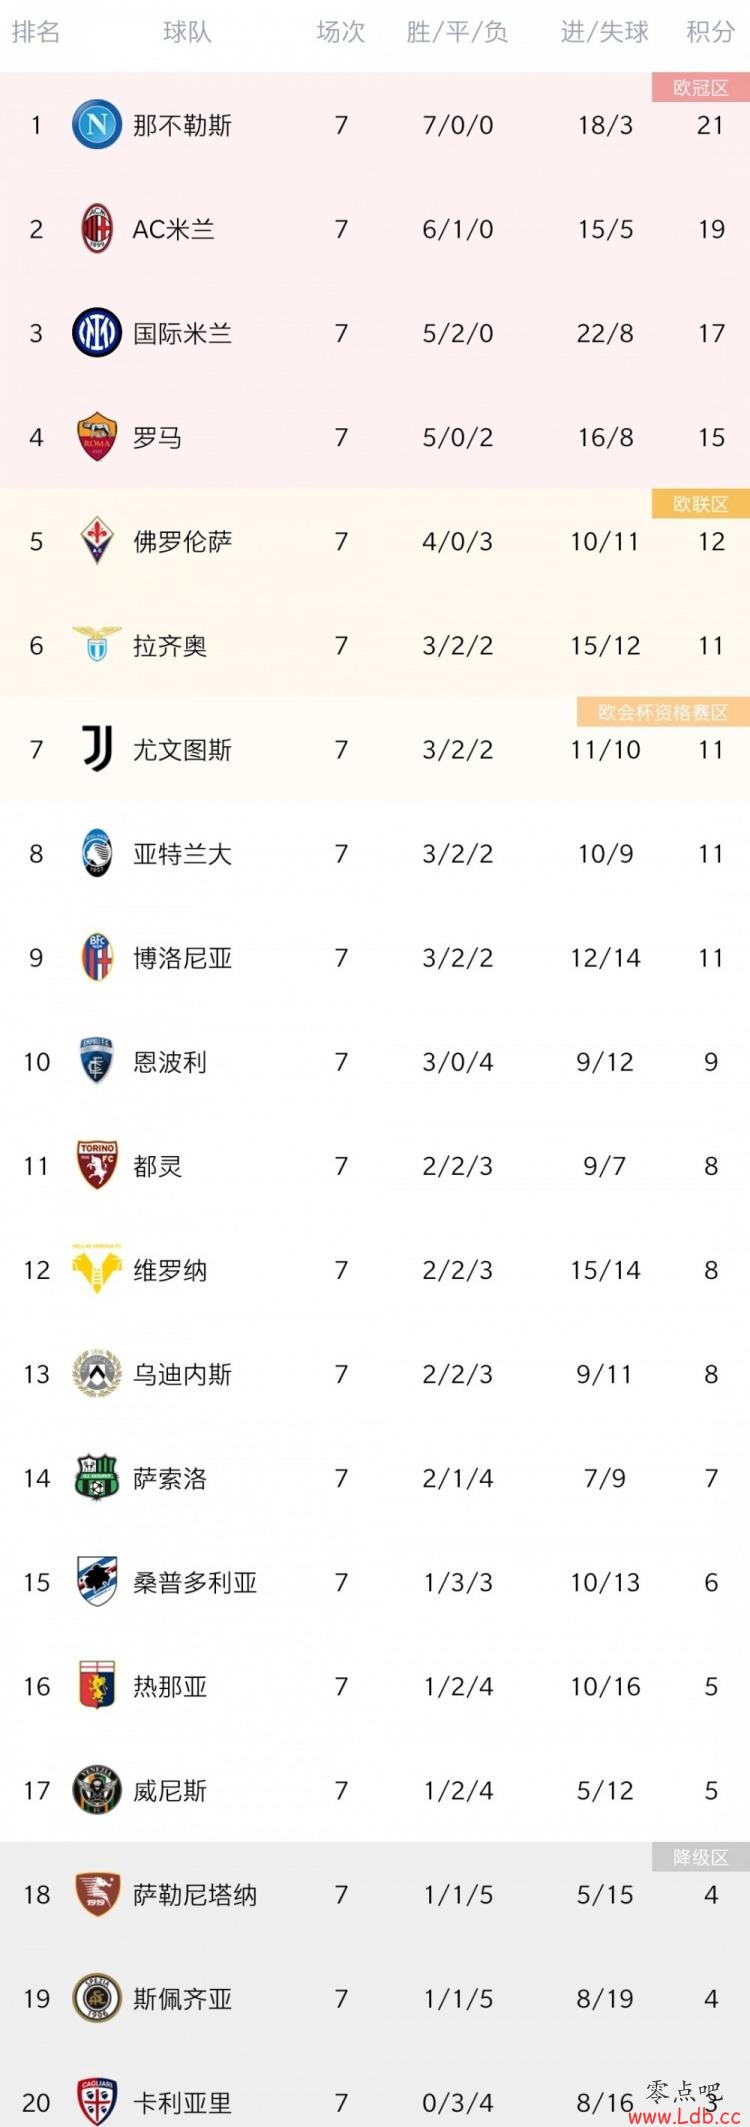Select the 欧会杯资格赛区 tag

(663, 712)
